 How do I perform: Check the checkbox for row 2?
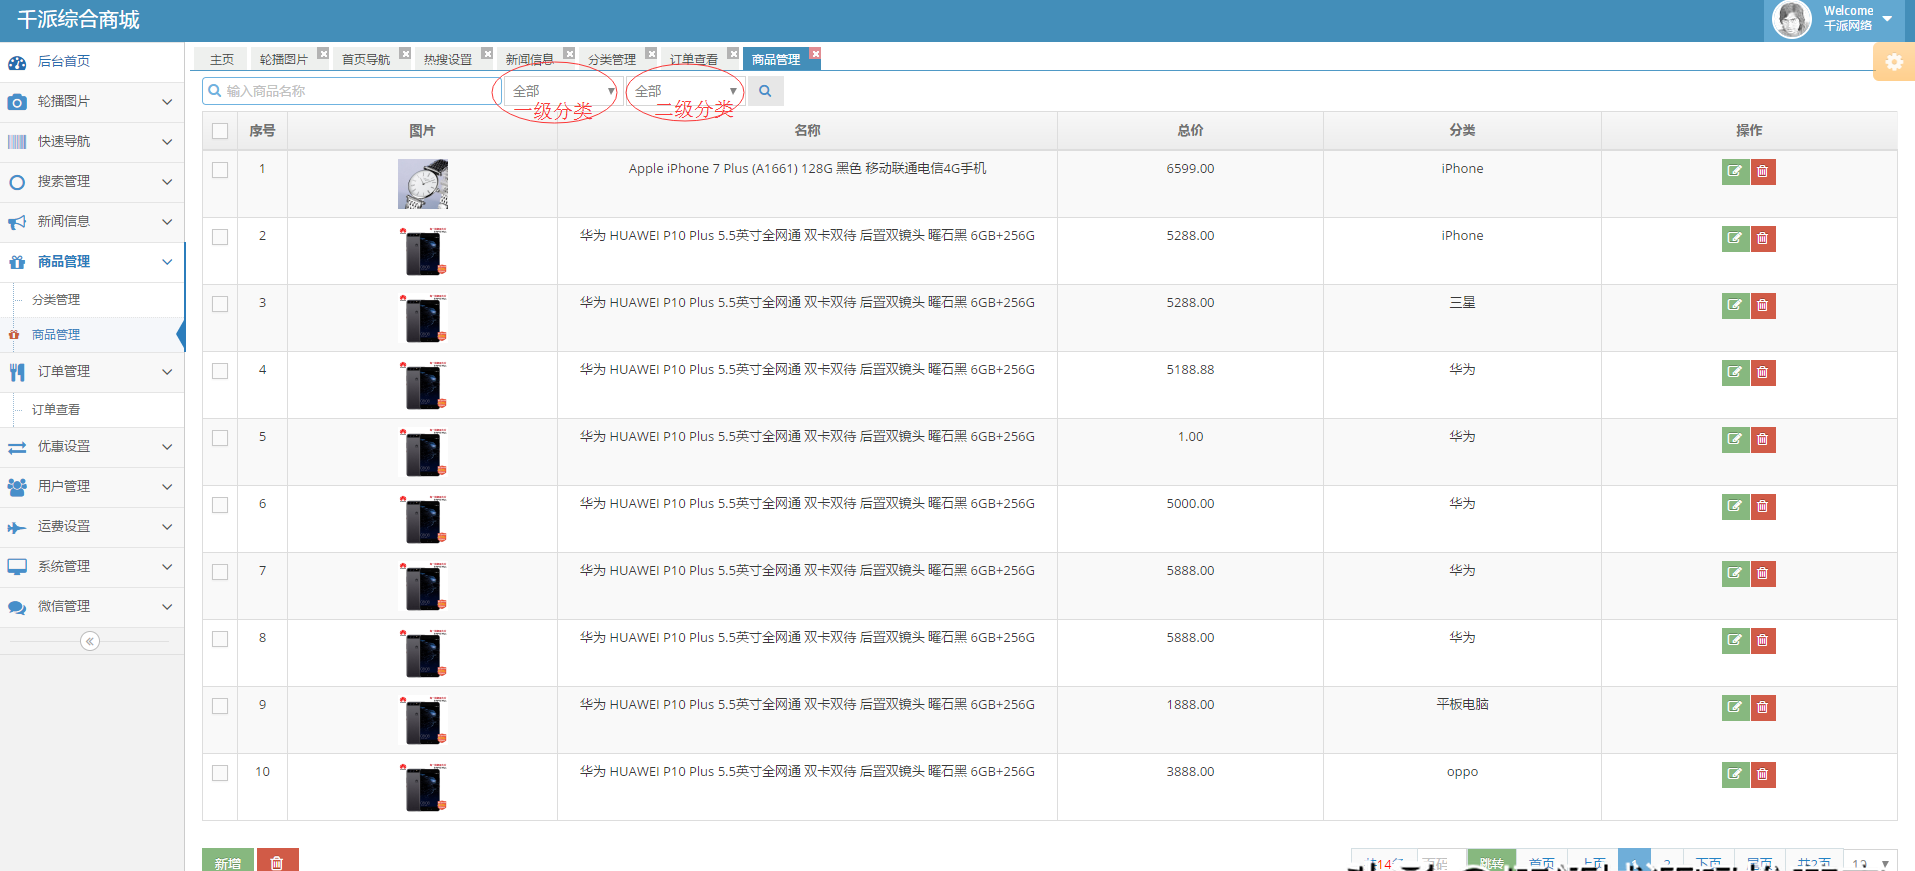click(220, 237)
